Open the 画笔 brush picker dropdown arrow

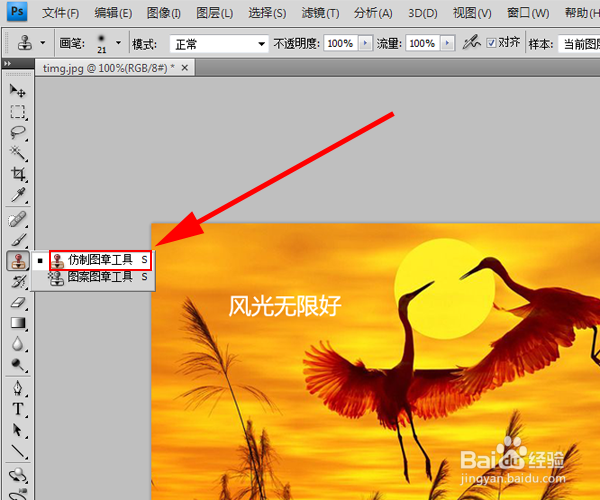pyautogui.click(x=119, y=42)
